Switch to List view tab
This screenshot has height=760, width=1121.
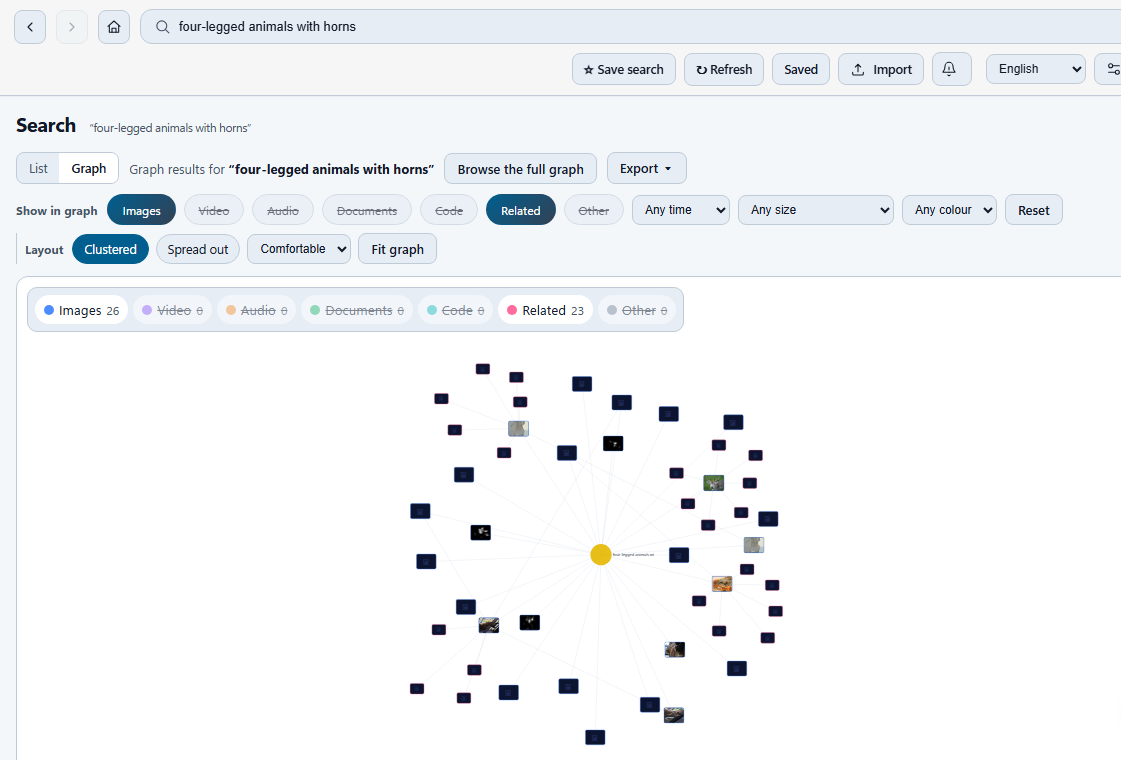[x=39, y=169]
